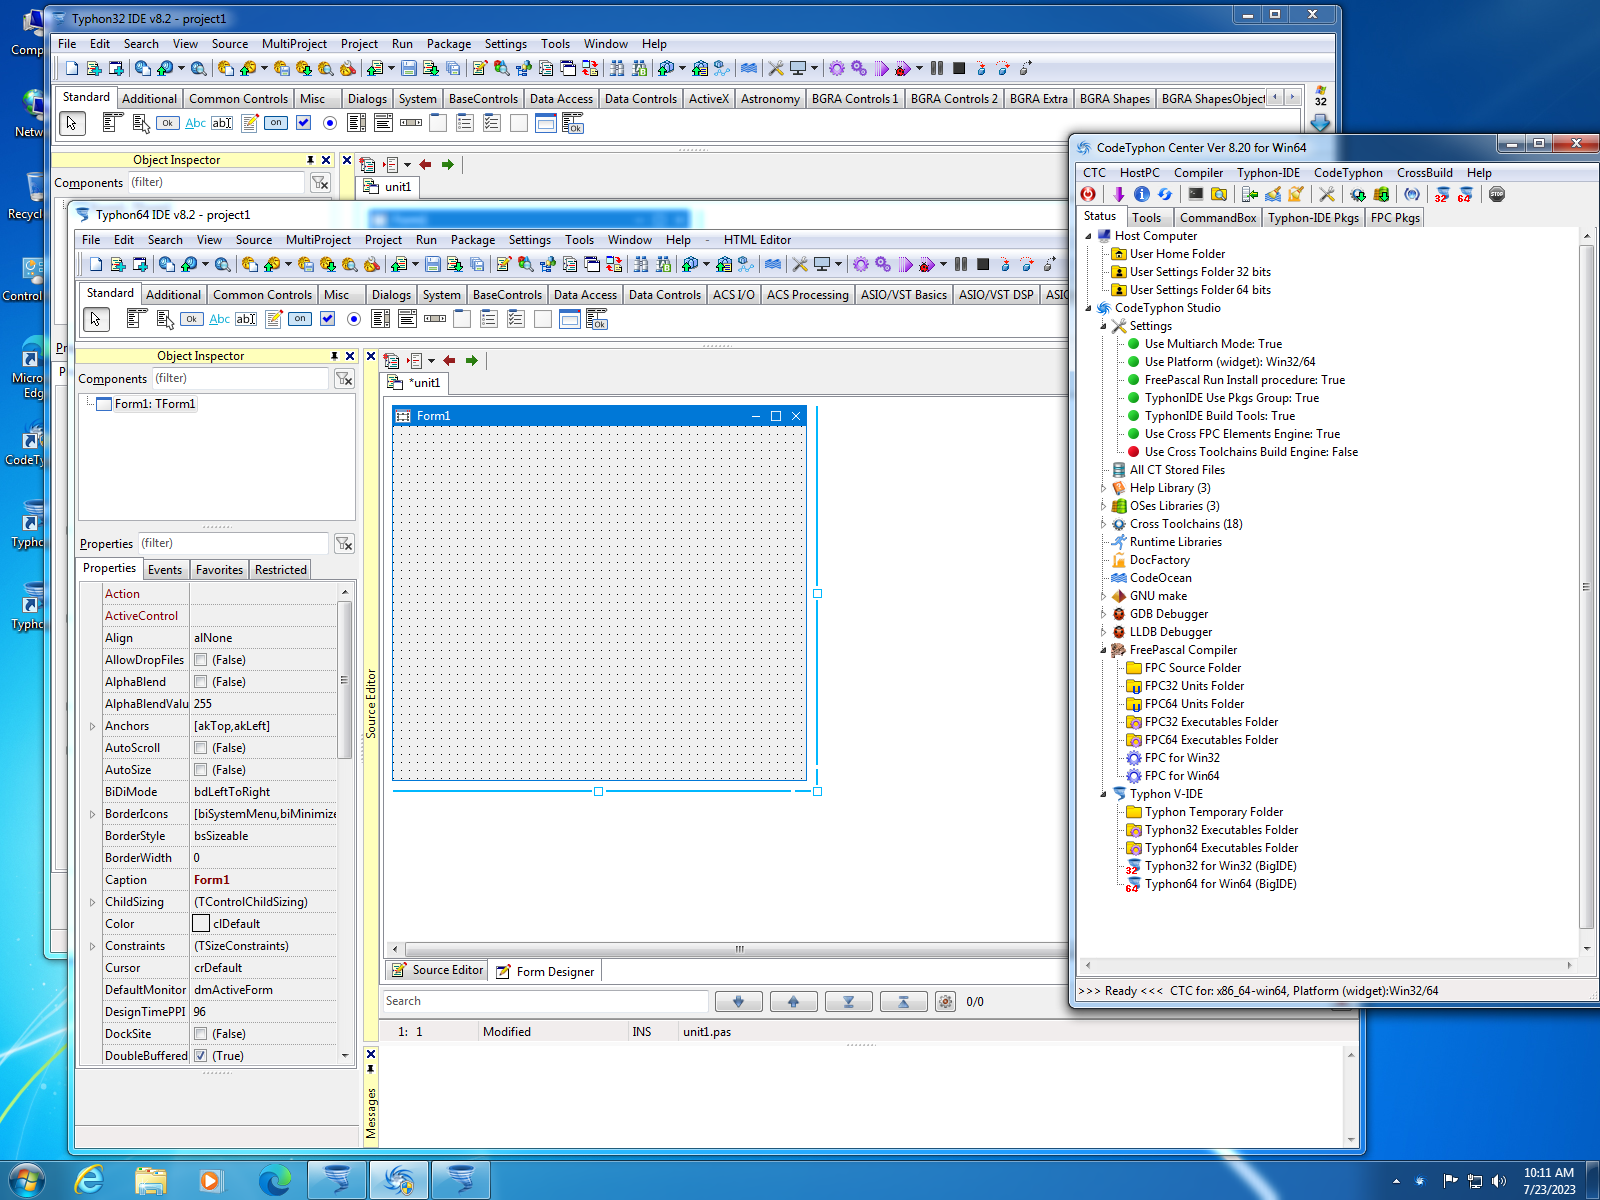Expand the Cross Toolchains (18) node
The width and height of the screenshot is (1600, 1200).
coord(1104,524)
